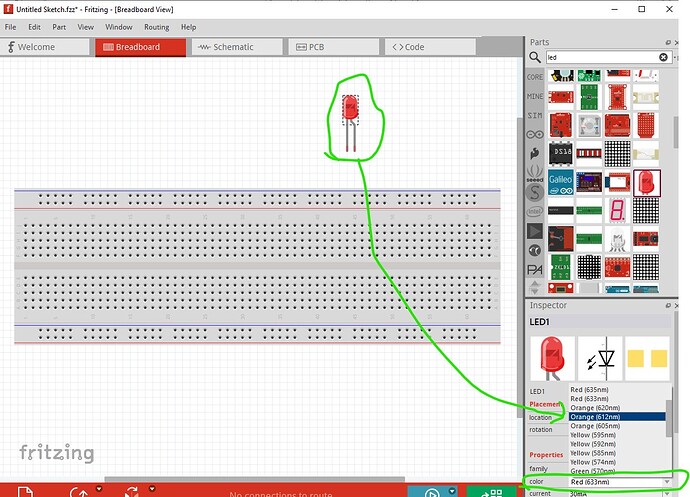The height and width of the screenshot is (497, 690).
Task: Open the Window menu
Action: pos(118,27)
